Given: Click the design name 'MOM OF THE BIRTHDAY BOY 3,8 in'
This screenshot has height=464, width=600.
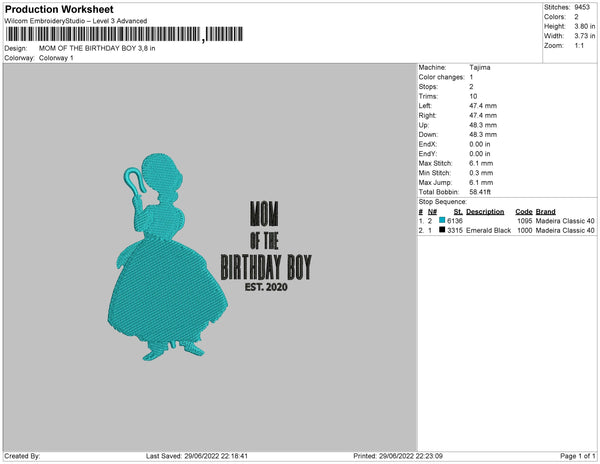Looking at the screenshot, I should click(97, 48).
